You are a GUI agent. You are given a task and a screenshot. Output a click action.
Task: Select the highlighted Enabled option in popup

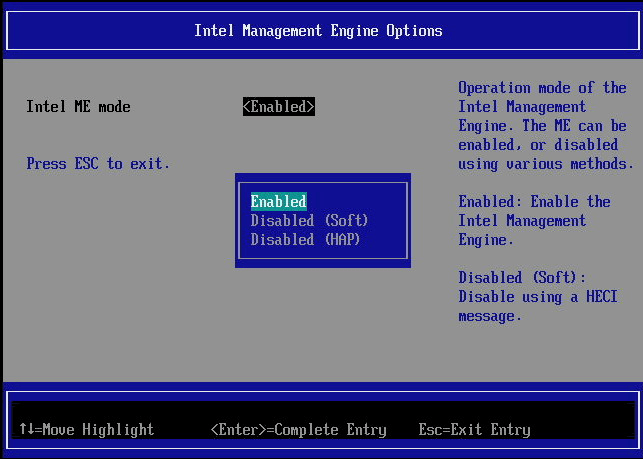(x=278, y=202)
